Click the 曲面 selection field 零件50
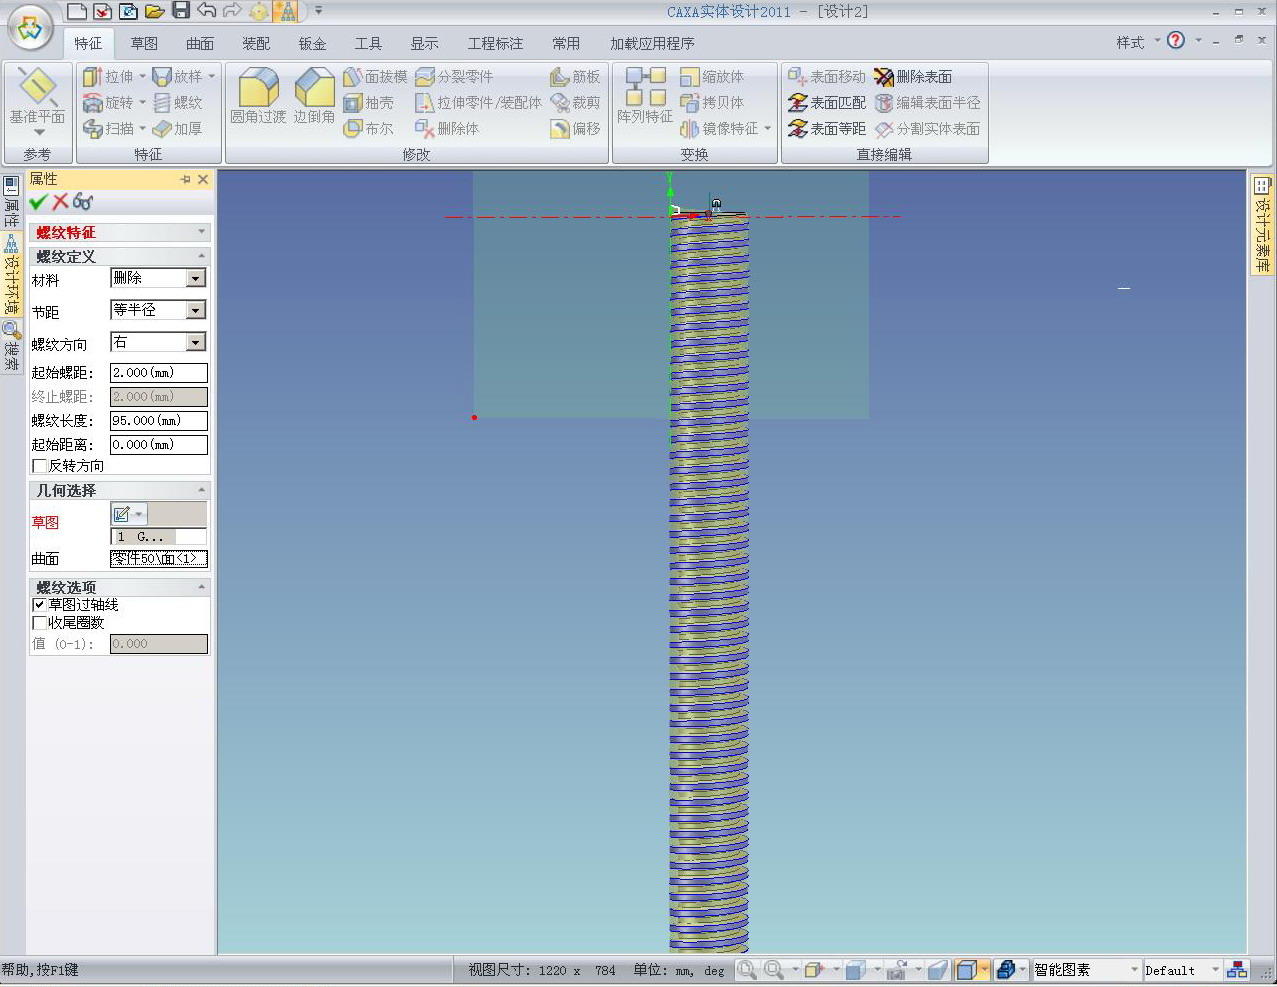Screen dimensions: 1277x987 coord(159,559)
